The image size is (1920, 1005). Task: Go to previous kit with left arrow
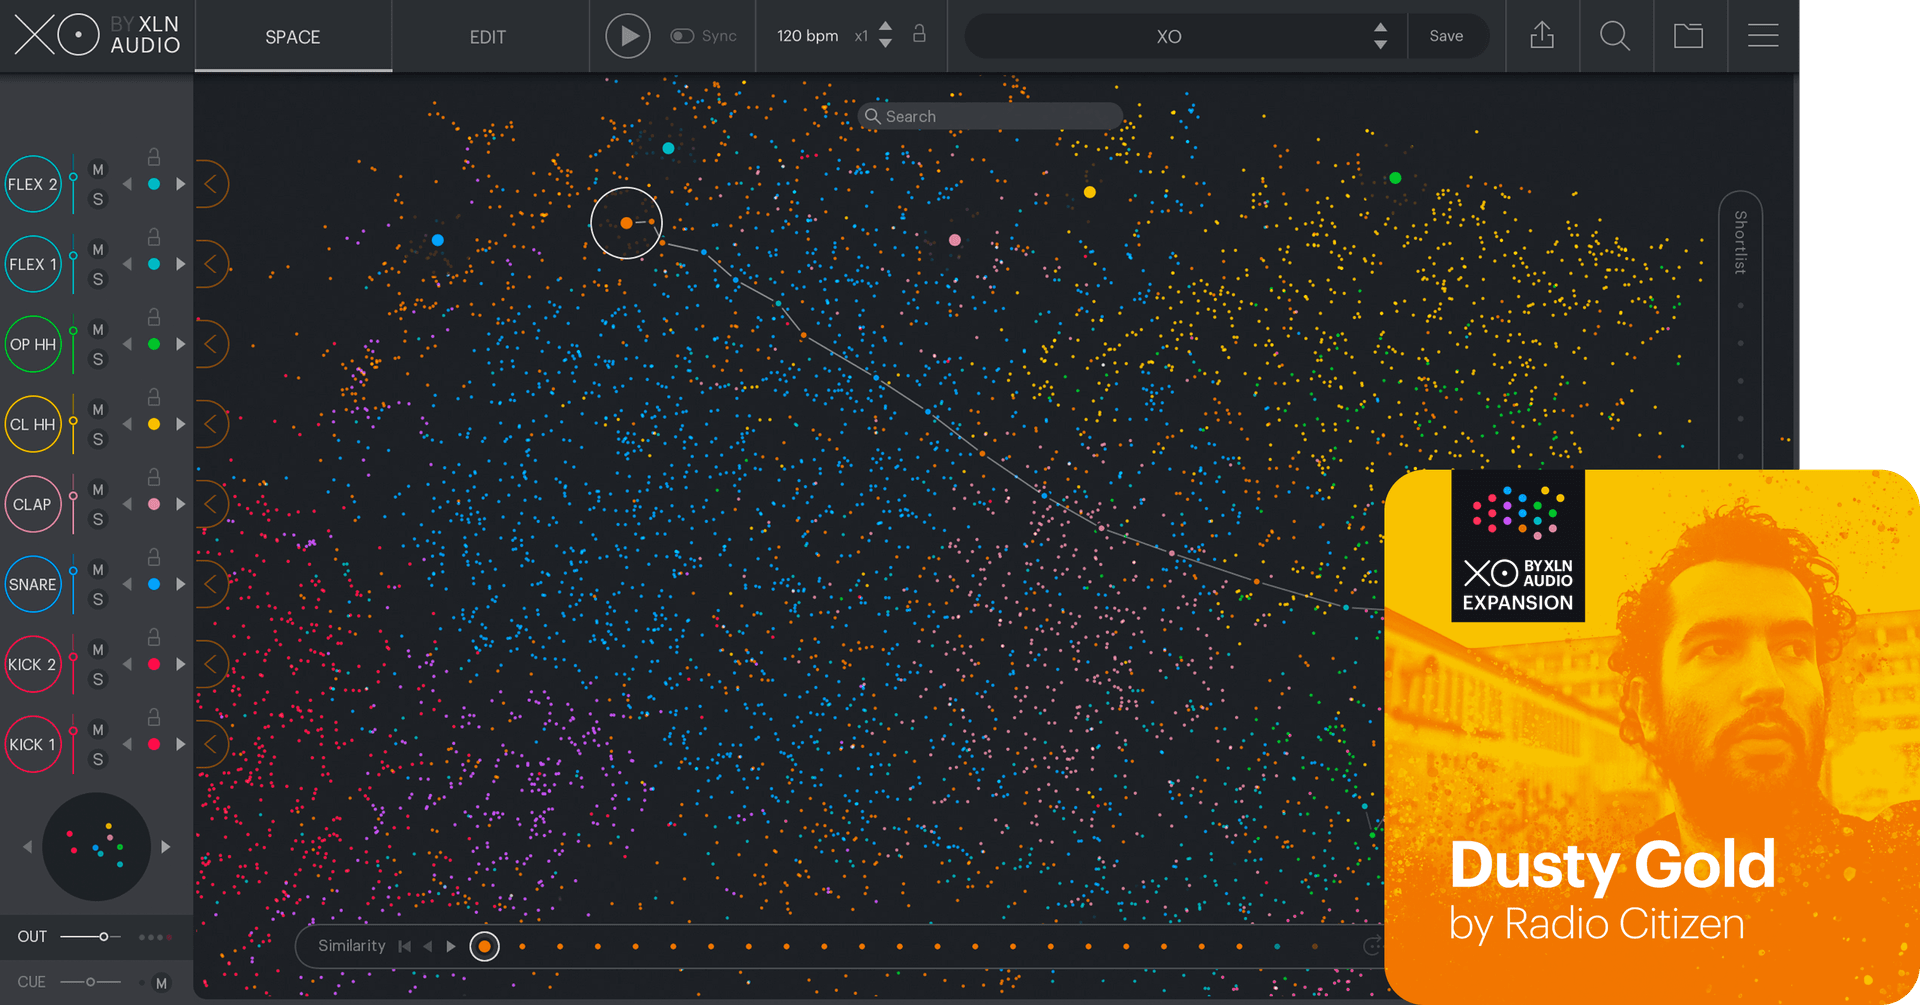click(x=27, y=847)
